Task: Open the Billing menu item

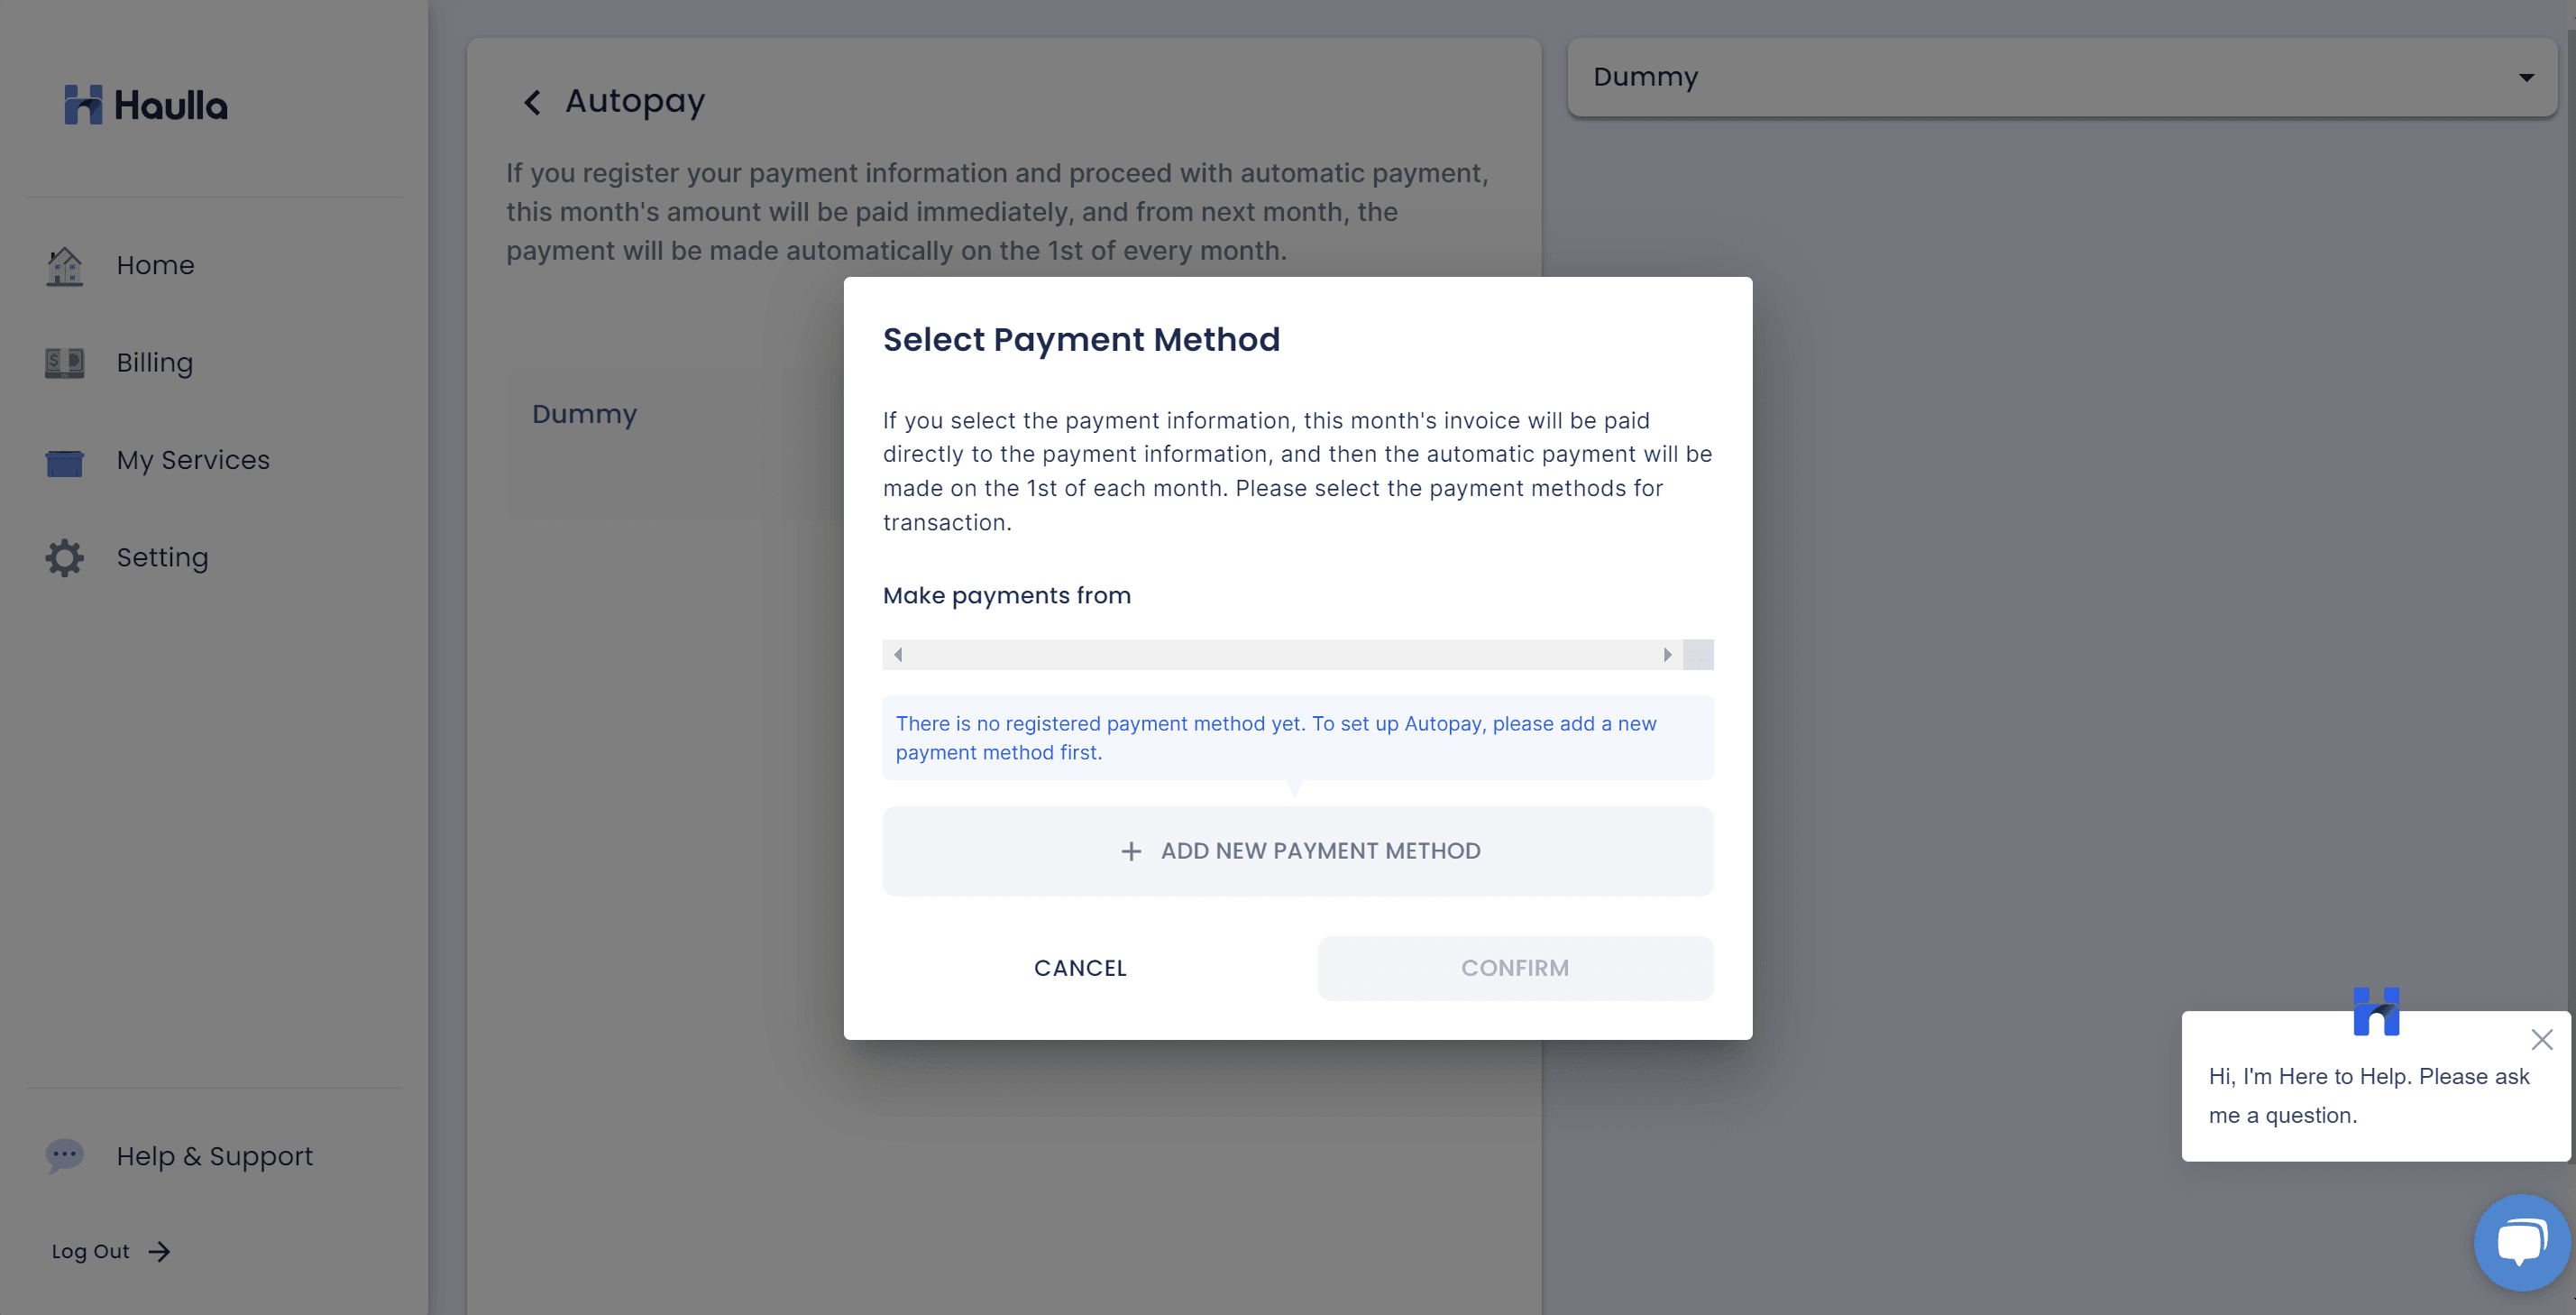Action: pyautogui.click(x=155, y=363)
